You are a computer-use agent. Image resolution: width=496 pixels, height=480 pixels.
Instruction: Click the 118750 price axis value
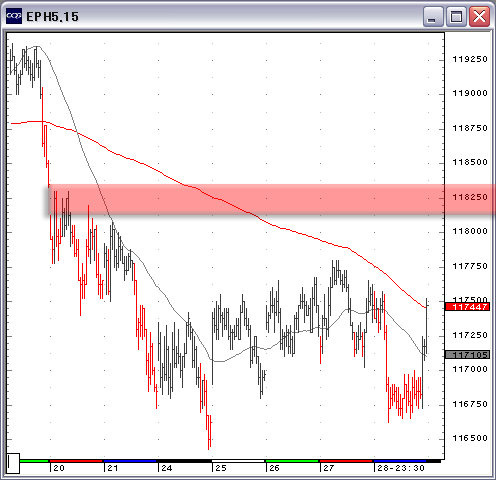[x=469, y=128]
